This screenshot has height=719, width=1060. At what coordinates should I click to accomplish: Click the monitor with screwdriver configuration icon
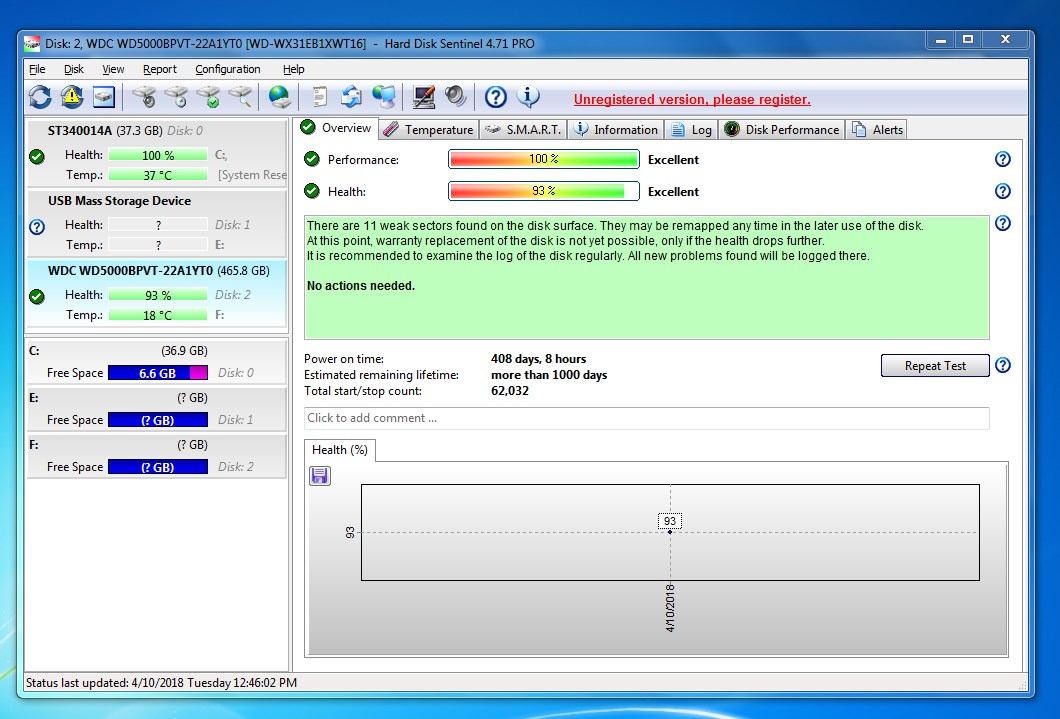click(424, 97)
